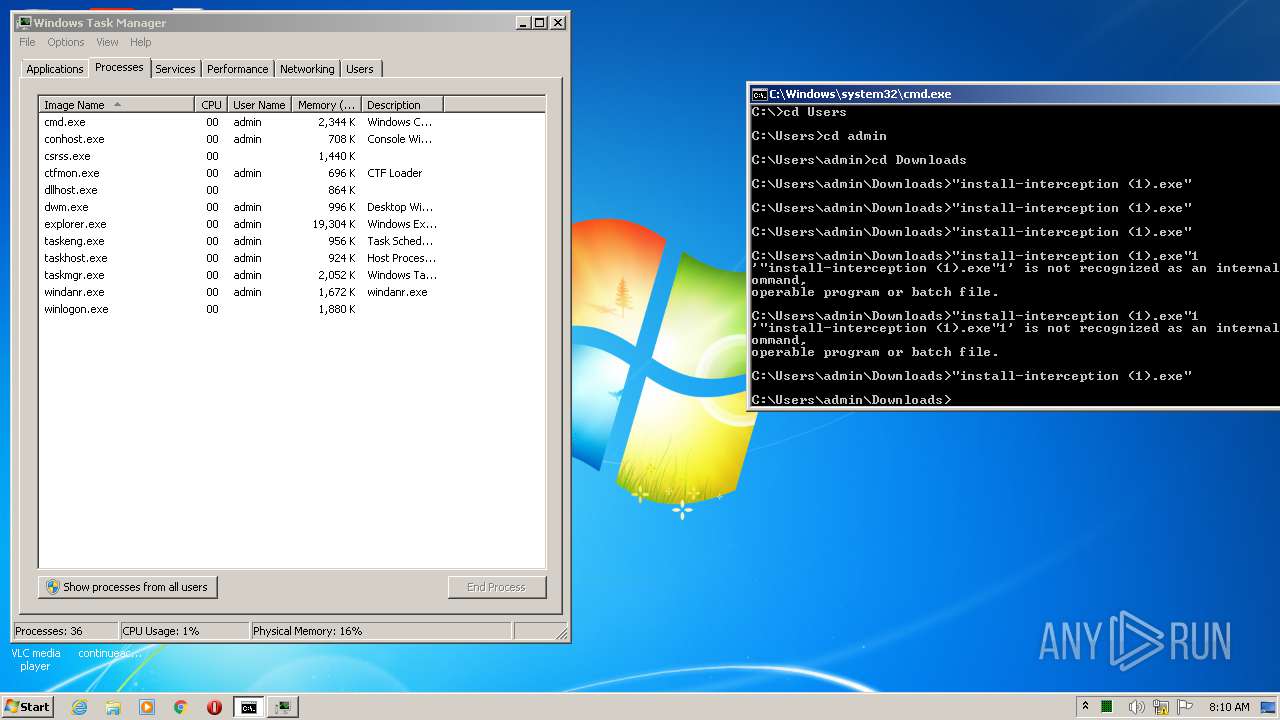Open the File menu in Task Manager
The width and height of the screenshot is (1280, 720).
(x=27, y=42)
